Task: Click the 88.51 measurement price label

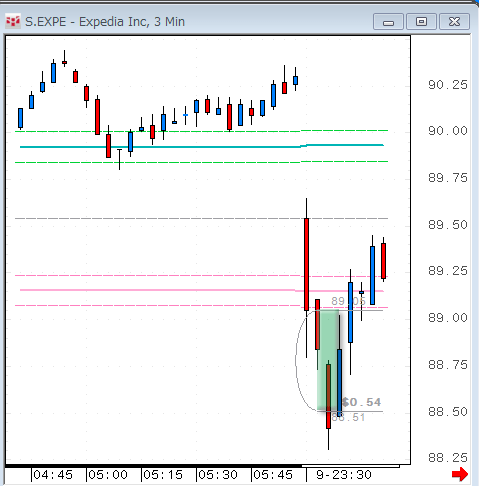Action: [348, 417]
